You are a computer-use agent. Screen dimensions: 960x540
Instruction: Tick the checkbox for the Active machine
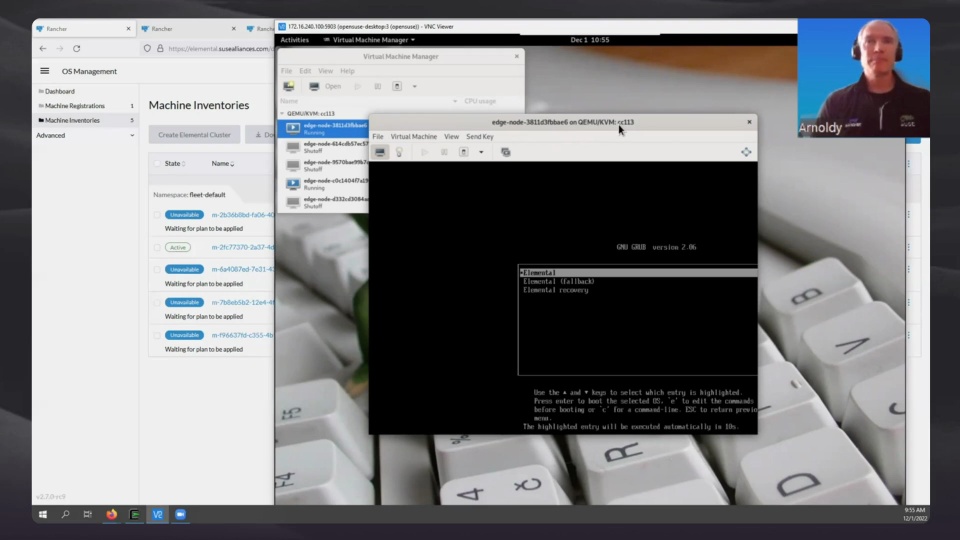click(157, 247)
